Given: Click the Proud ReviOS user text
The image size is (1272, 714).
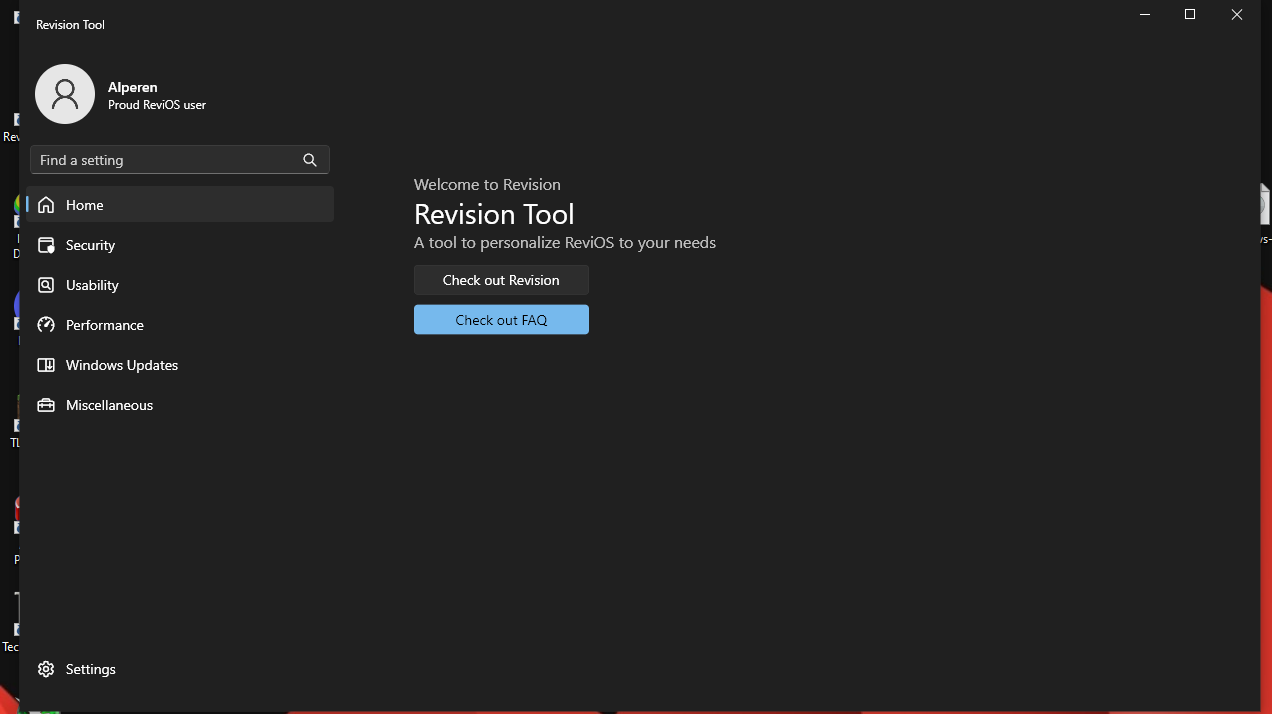Looking at the screenshot, I should [x=157, y=105].
